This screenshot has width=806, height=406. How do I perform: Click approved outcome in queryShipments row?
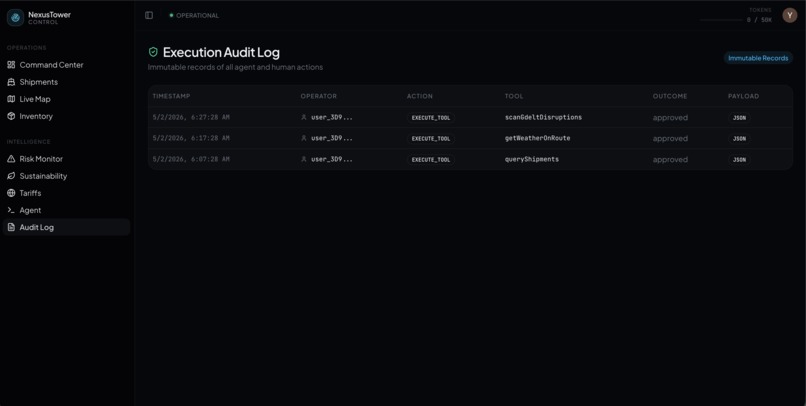pyautogui.click(x=670, y=160)
